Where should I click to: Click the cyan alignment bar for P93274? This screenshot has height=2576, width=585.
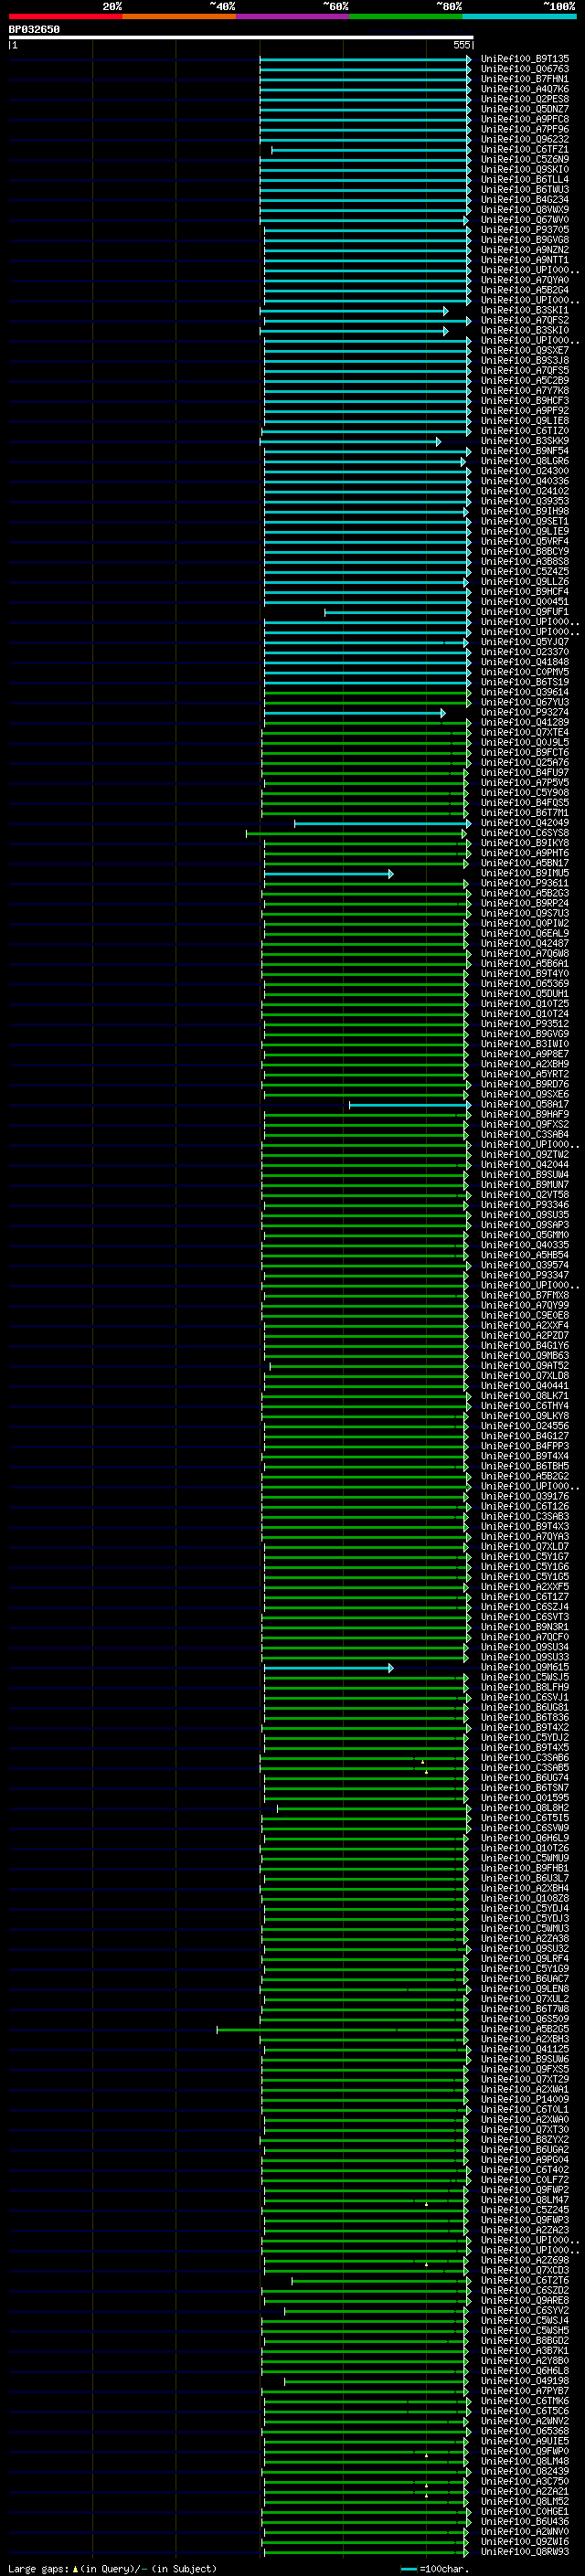pyautogui.click(x=355, y=713)
